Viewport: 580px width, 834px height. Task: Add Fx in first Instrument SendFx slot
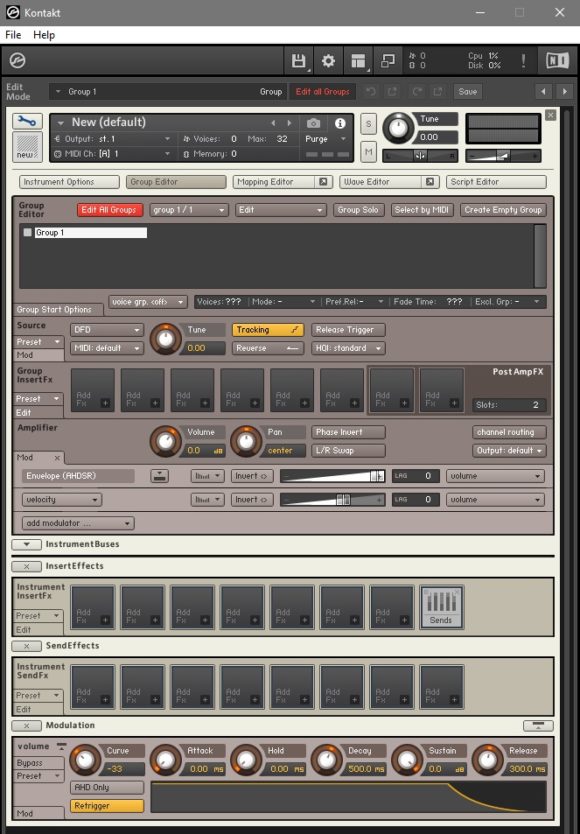pyautogui.click(x=93, y=687)
